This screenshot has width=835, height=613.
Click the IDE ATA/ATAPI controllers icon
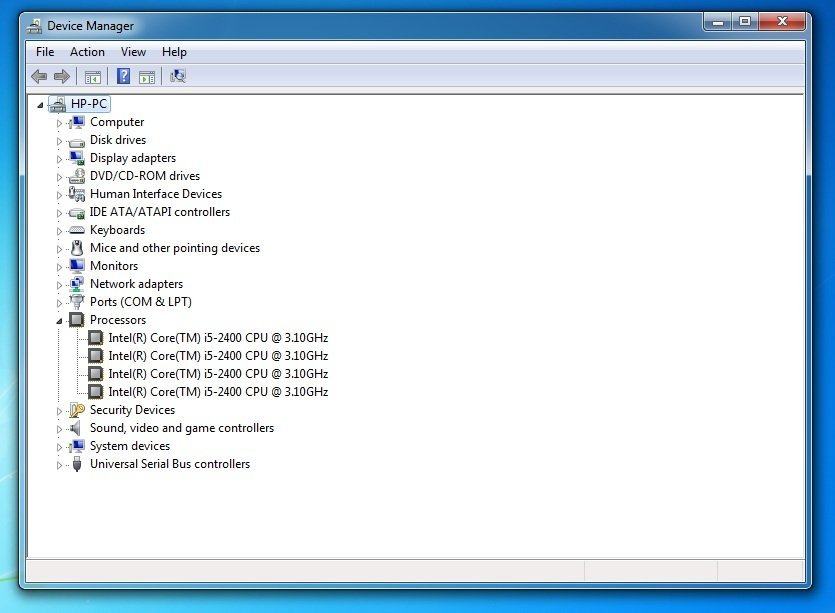click(77, 213)
